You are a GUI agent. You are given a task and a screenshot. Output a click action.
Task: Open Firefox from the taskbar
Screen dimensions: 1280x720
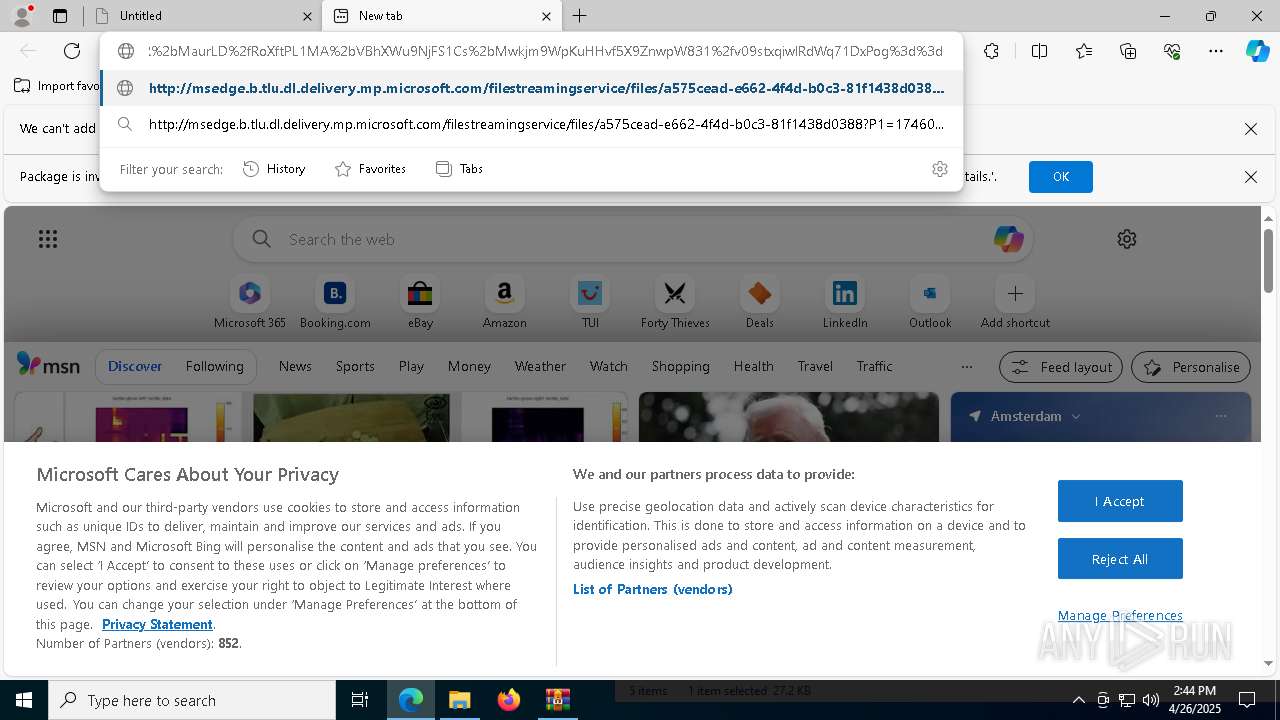pos(509,700)
